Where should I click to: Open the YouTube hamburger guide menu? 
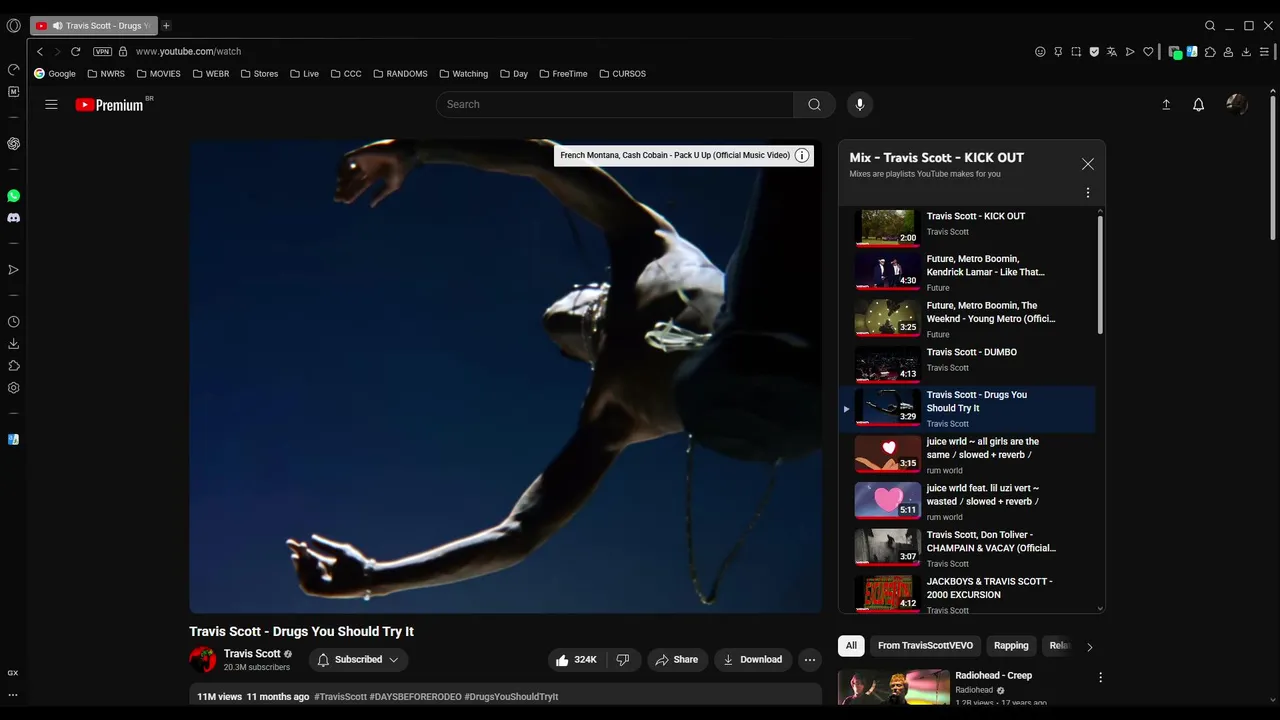pyautogui.click(x=51, y=104)
